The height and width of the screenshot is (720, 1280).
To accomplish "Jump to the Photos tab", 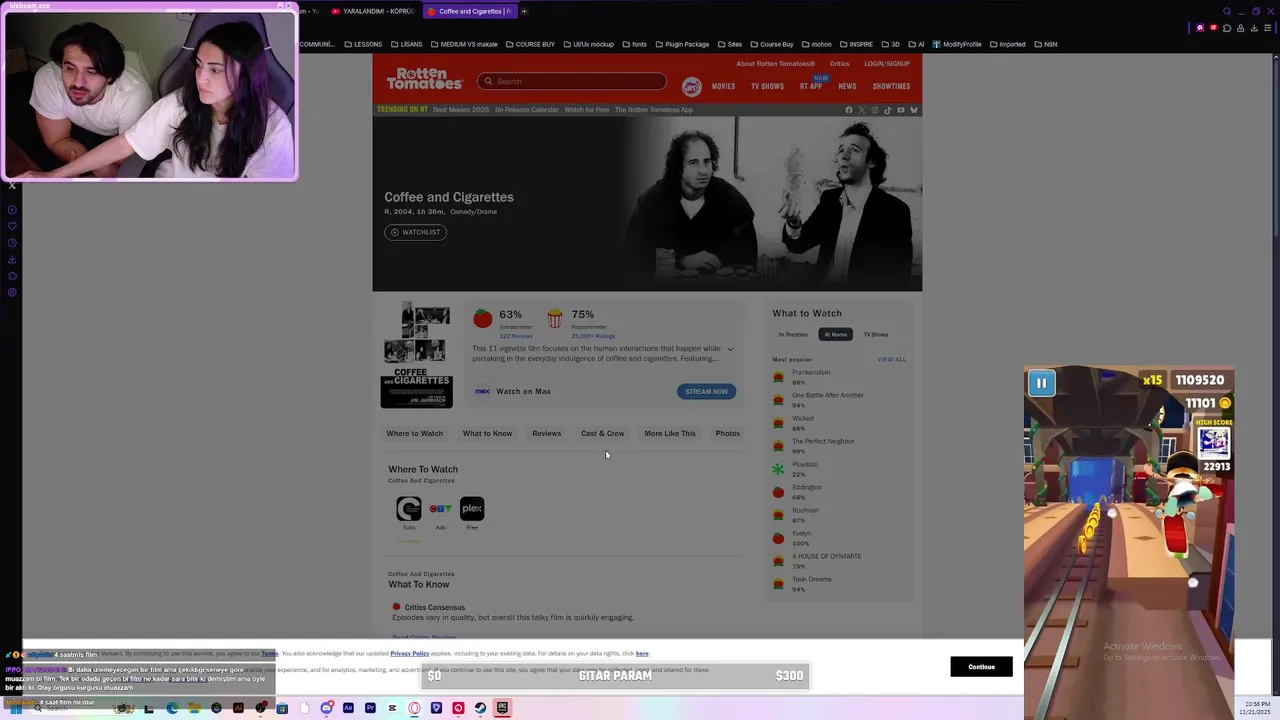I will coord(728,433).
